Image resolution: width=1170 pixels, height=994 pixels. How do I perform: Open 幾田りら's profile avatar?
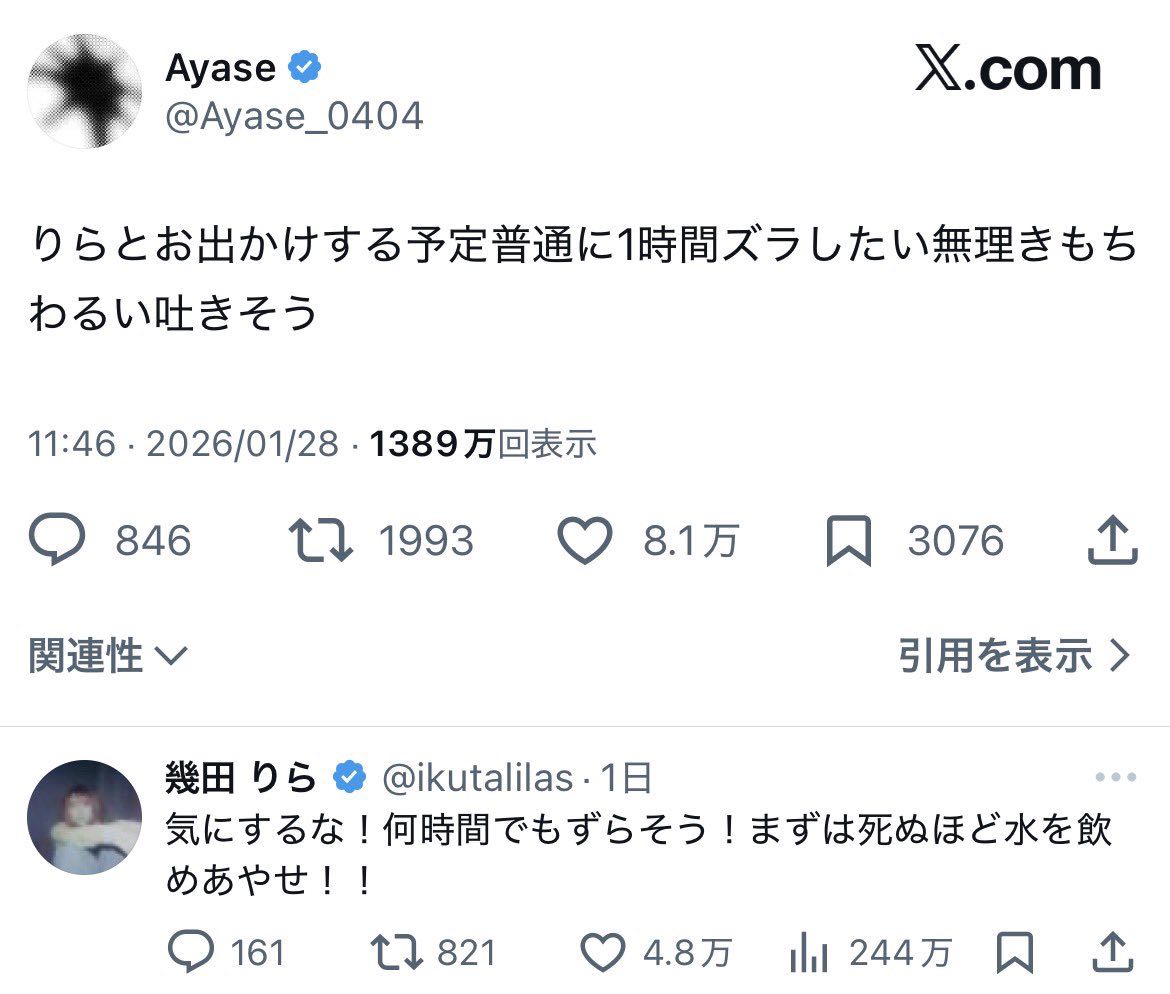[84, 818]
